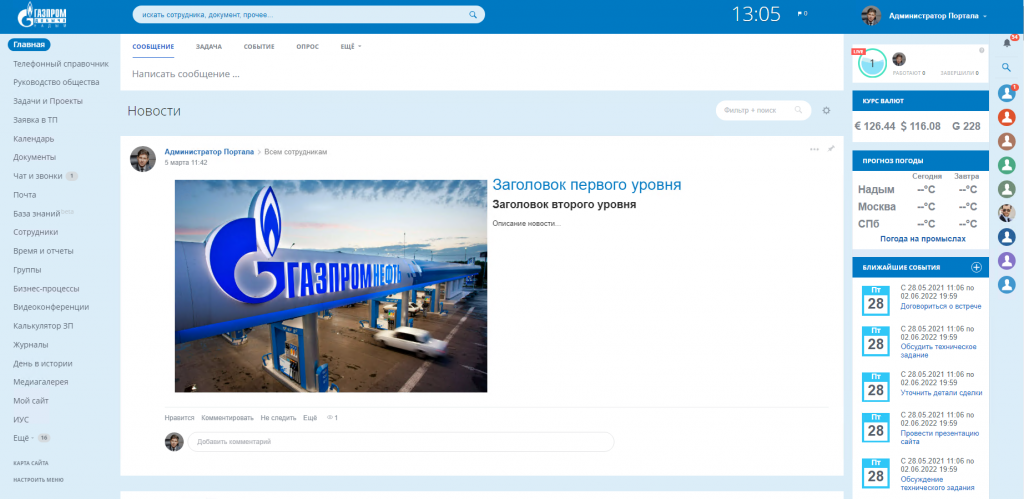Viewport: 1024px width, 499px height.
Task: Open the purple contact avatar
Action: [x=1006, y=261]
